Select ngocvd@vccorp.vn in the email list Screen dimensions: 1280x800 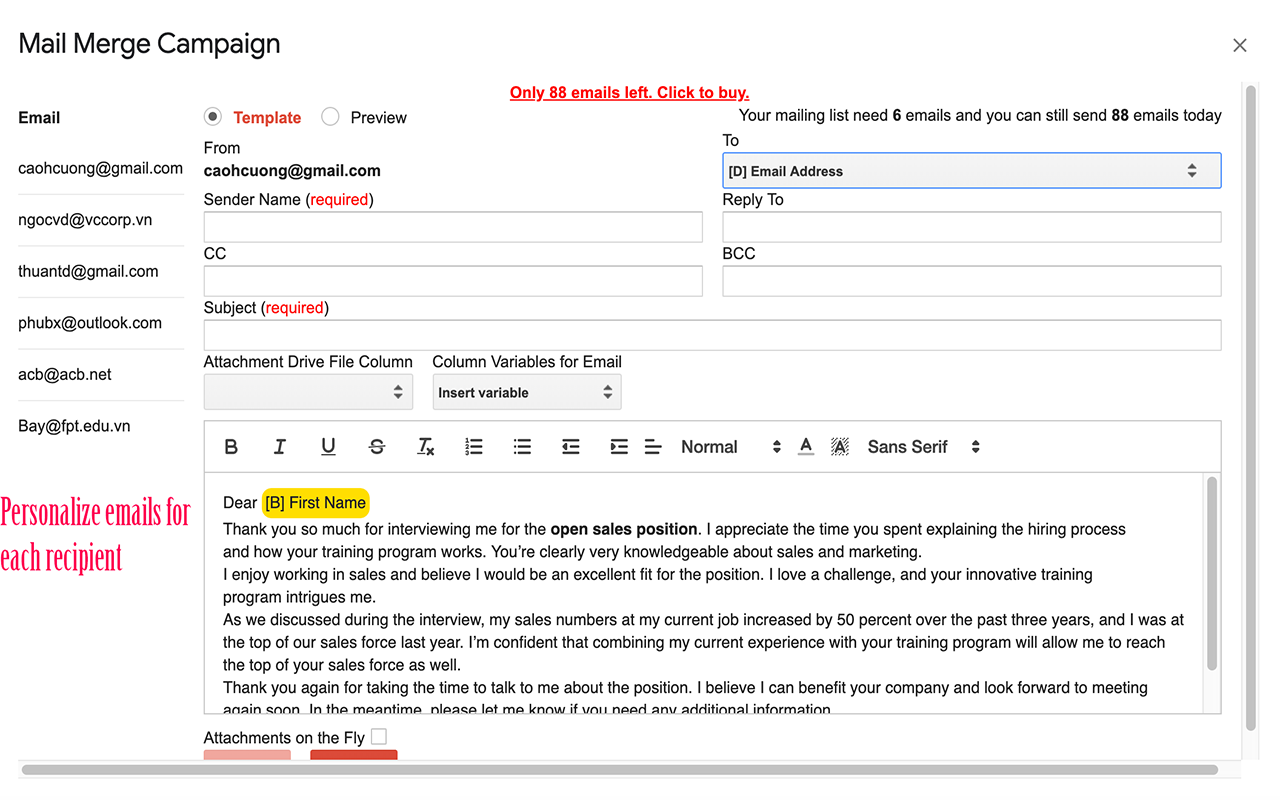(x=85, y=220)
